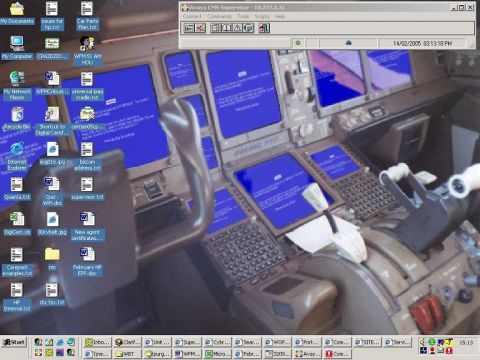
Task: Select the 'bizcom address.txt' desktop file
Action: click(87, 157)
